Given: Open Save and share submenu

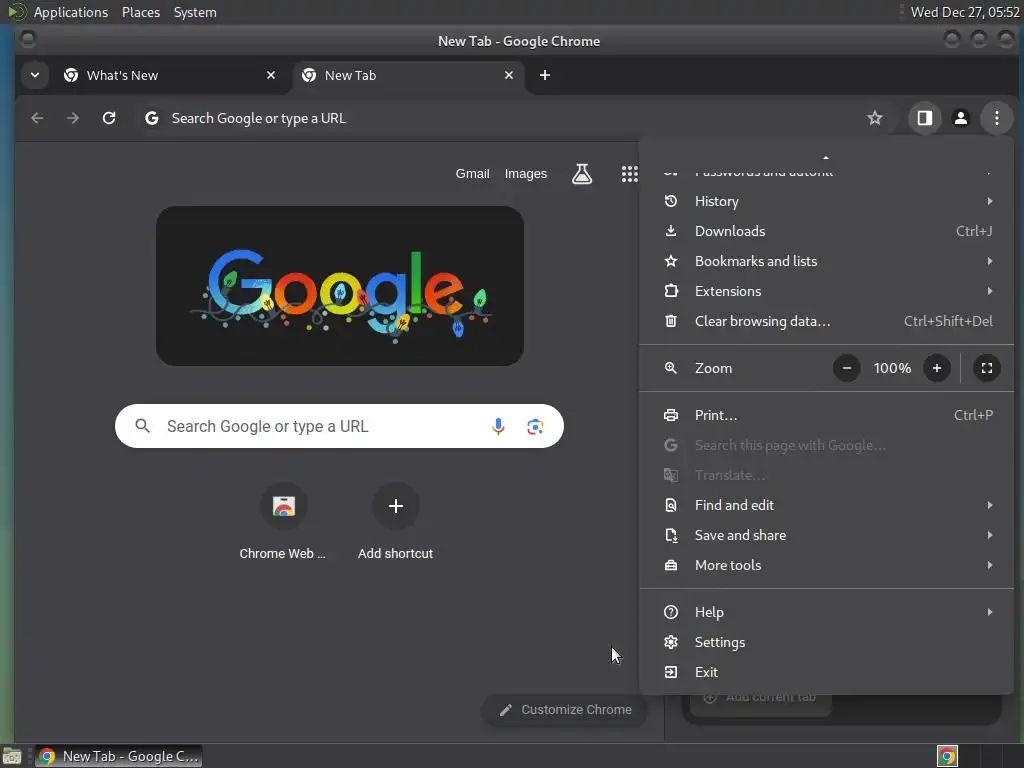Looking at the screenshot, I should 826,536.
